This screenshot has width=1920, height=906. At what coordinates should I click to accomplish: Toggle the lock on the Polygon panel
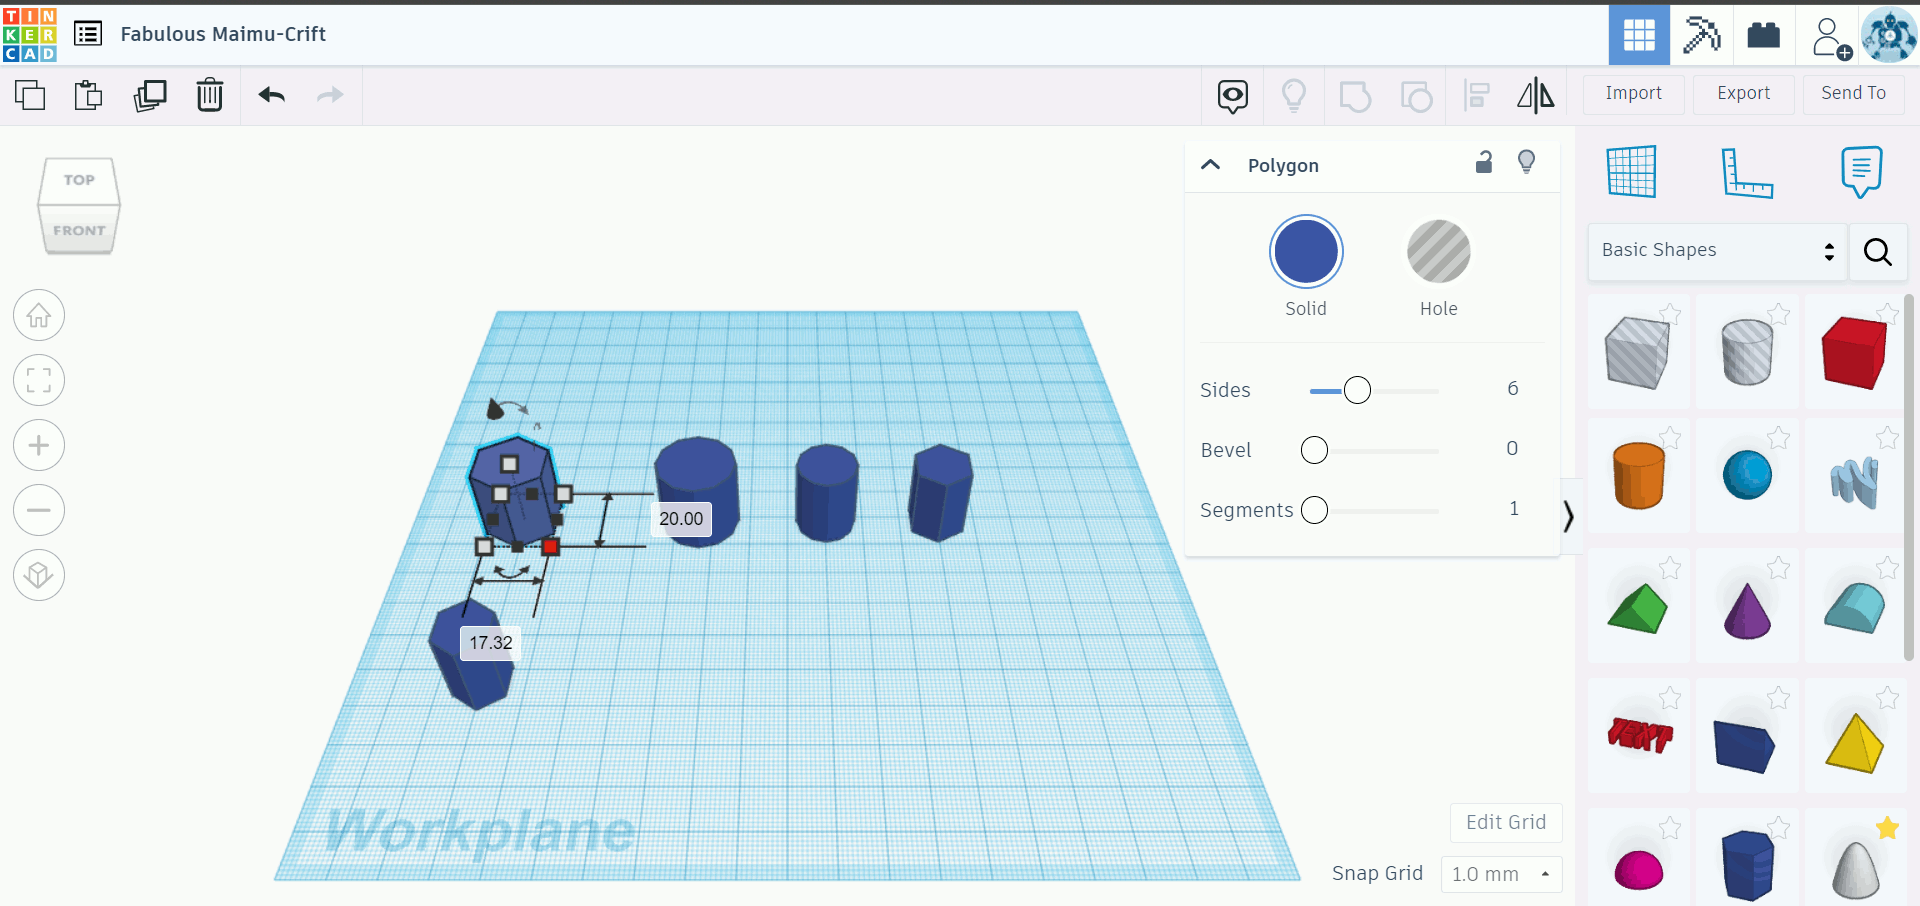(x=1484, y=161)
